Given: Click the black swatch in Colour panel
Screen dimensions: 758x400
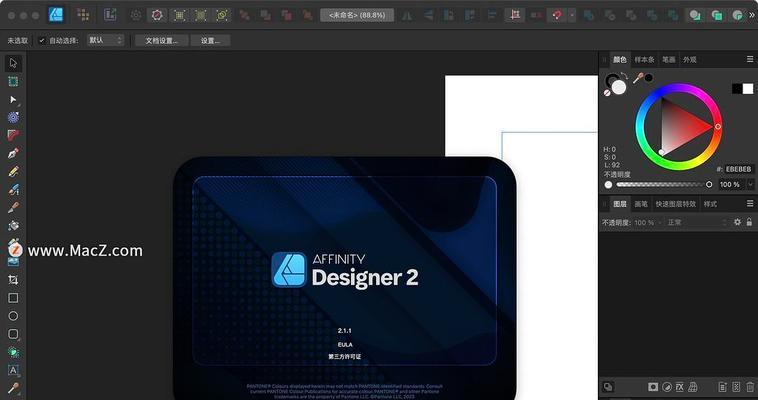Looking at the screenshot, I should (737, 89).
